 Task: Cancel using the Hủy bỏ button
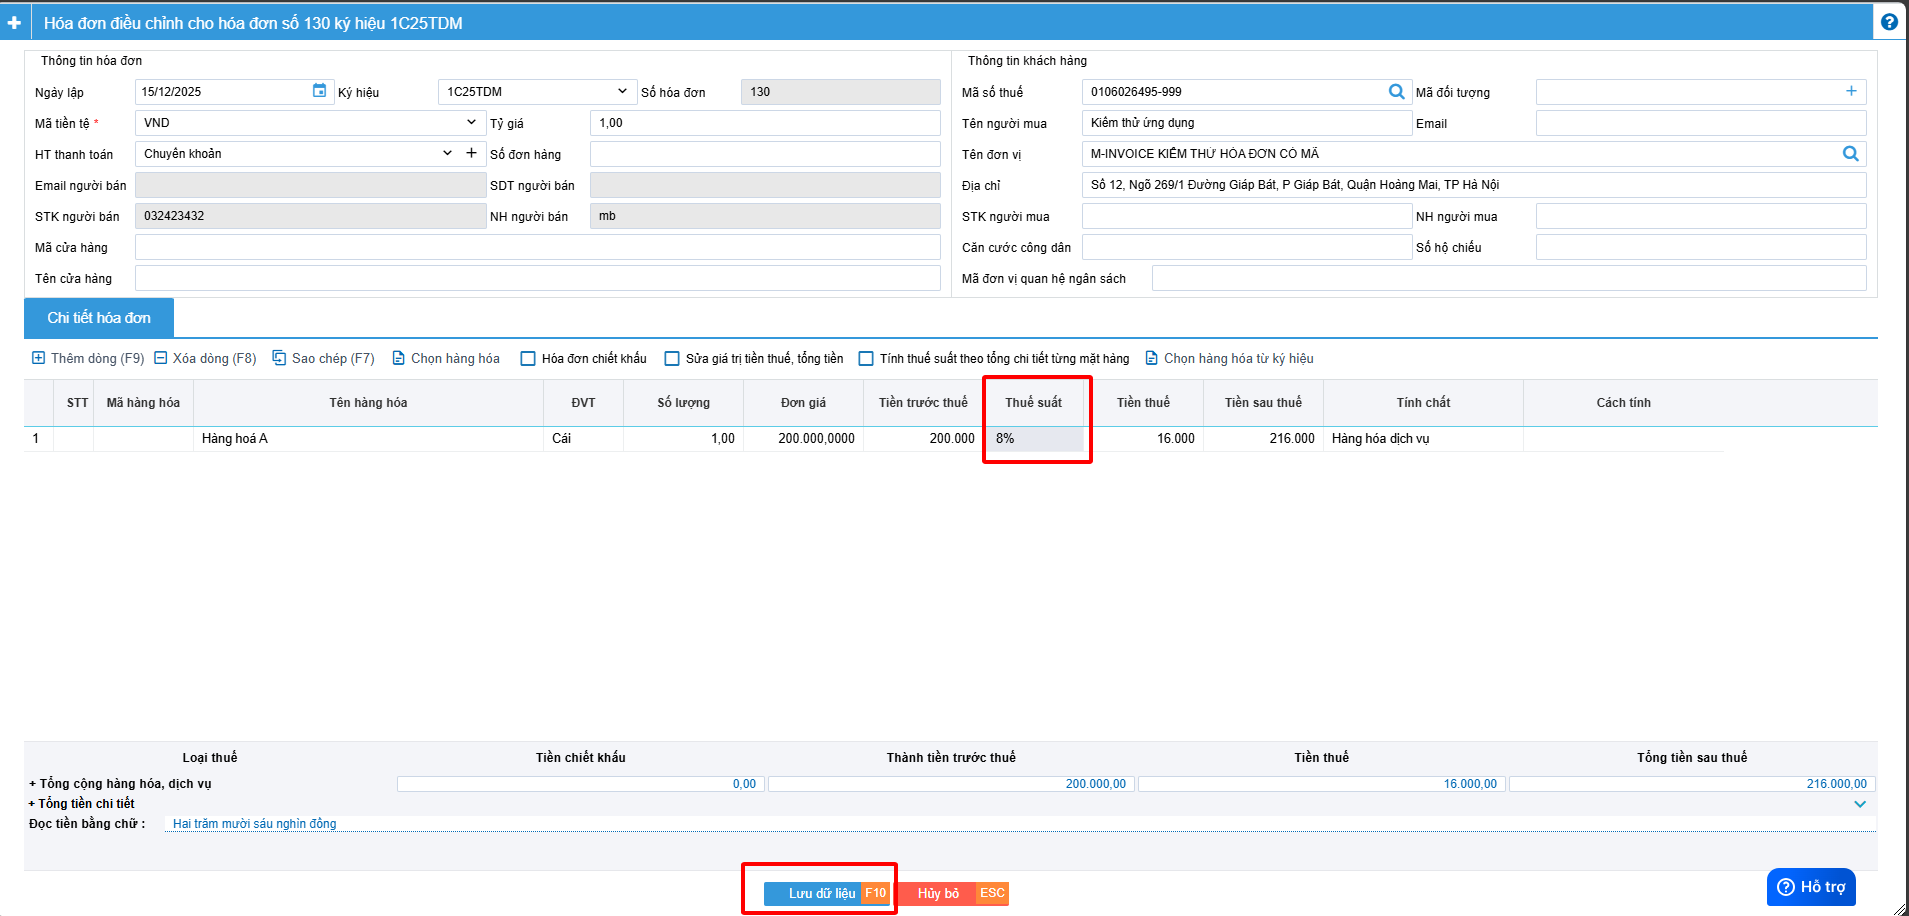point(938,893)
